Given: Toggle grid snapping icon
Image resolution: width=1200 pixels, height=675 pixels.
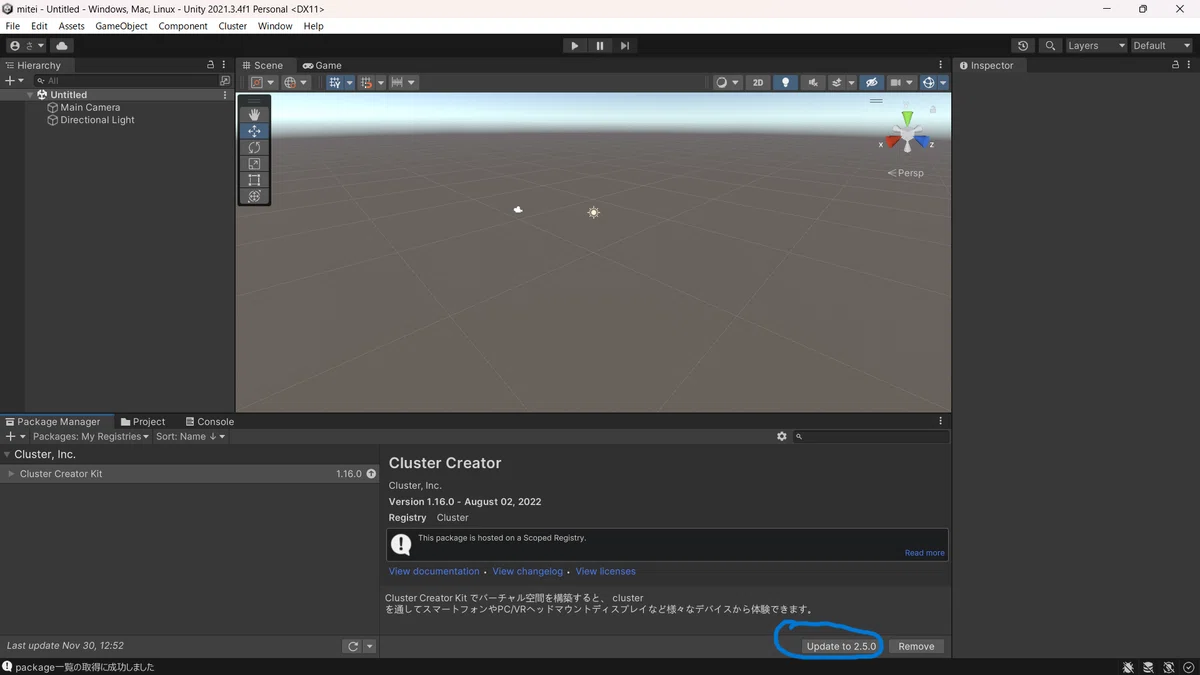Looking at the screenshot, I should [366, 83].
